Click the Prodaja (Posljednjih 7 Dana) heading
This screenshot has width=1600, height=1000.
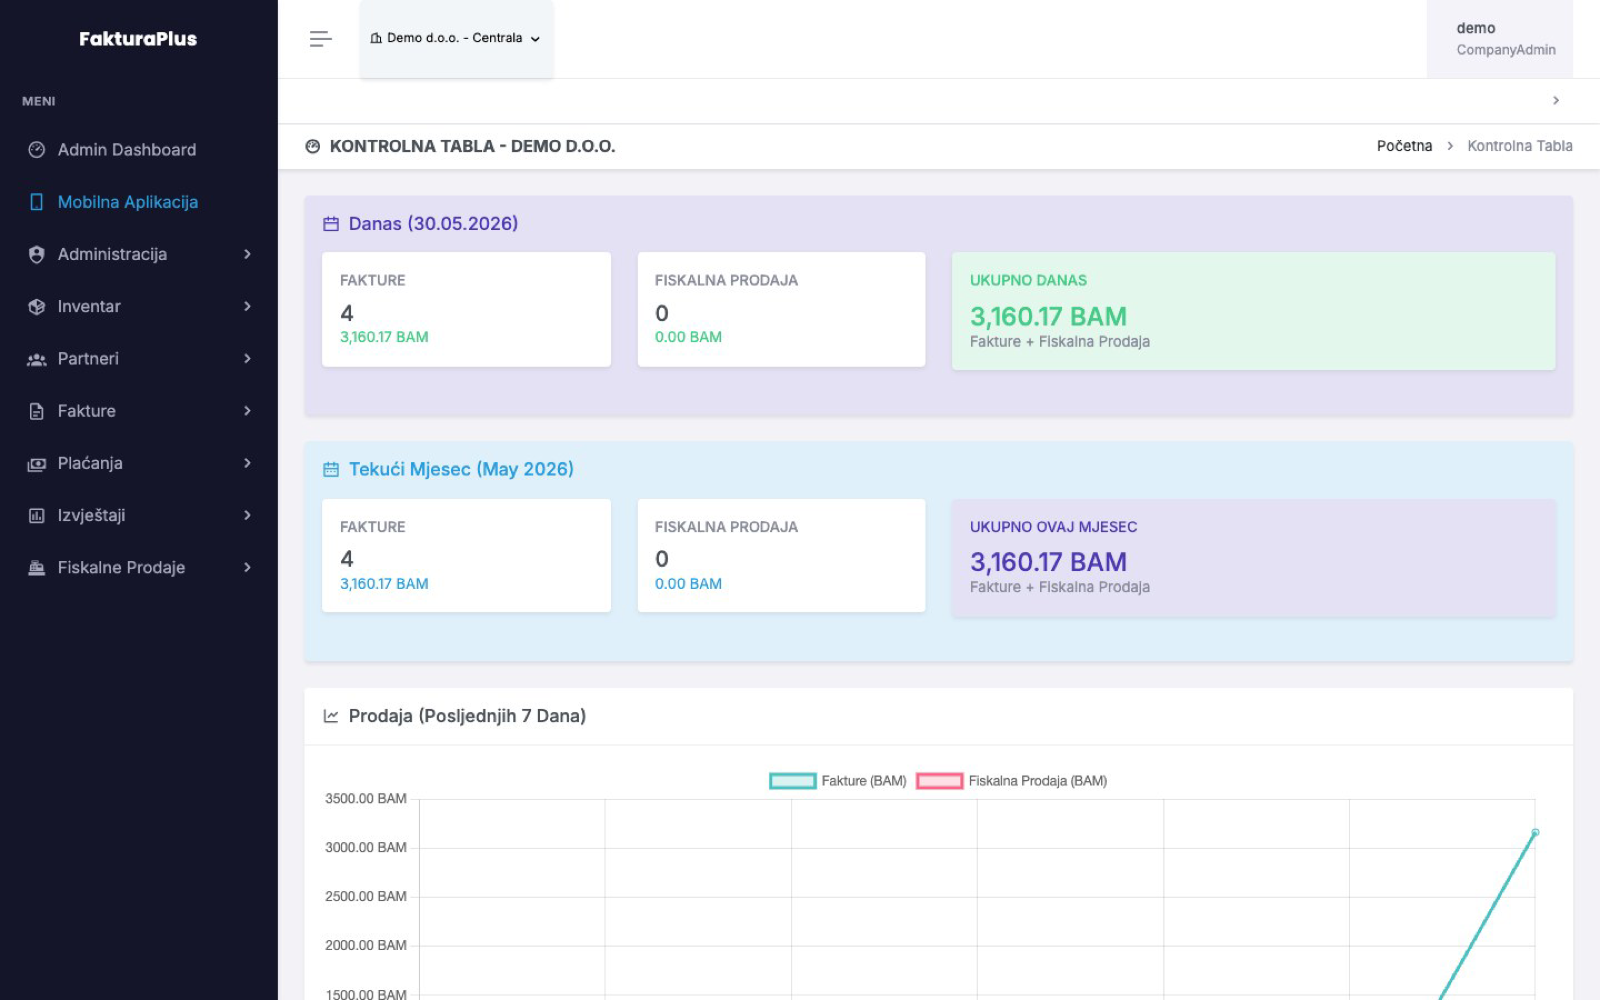pyautogui.click(x=467, y=716)
